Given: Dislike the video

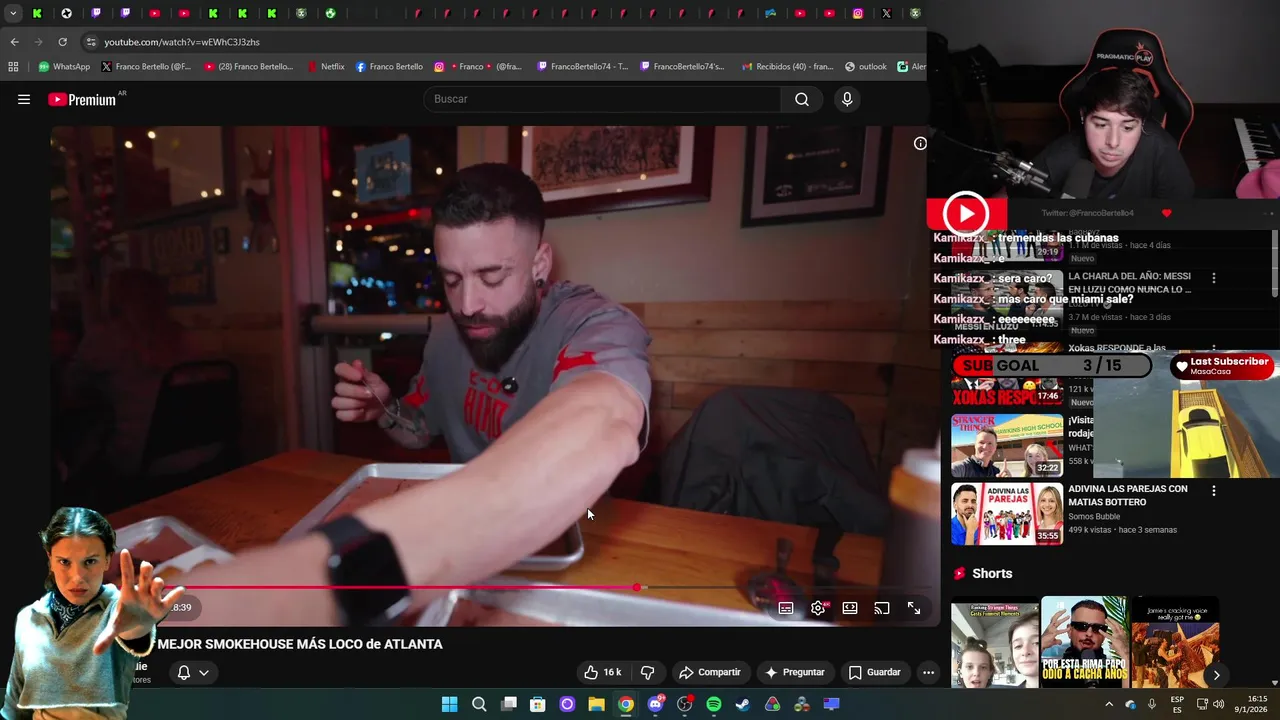Looking at the screenshot, I should pos(647,672).
